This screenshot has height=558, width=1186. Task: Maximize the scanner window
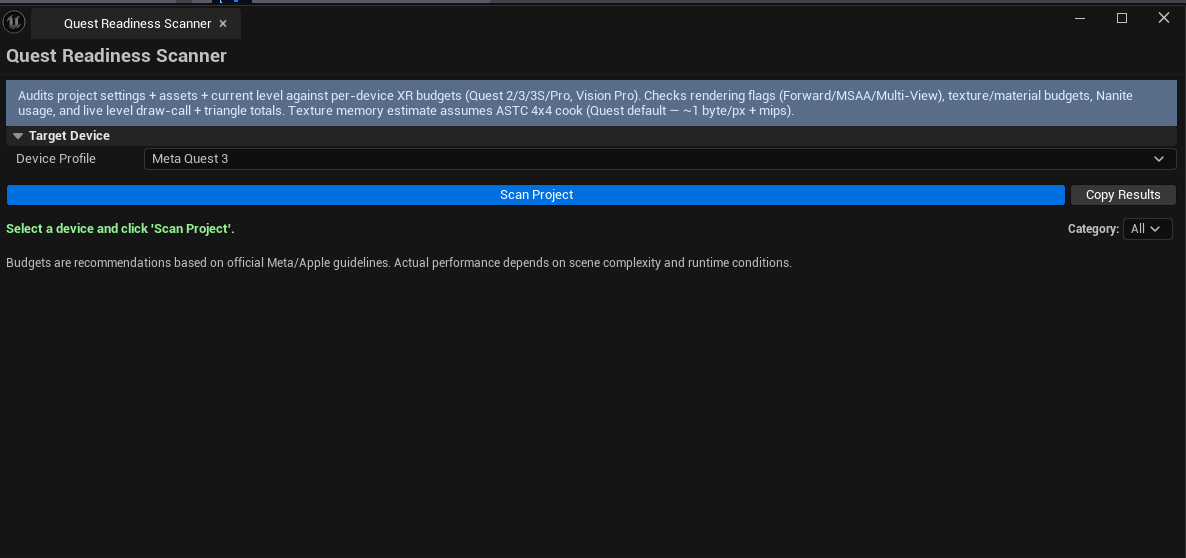[x=1122, y=18]
